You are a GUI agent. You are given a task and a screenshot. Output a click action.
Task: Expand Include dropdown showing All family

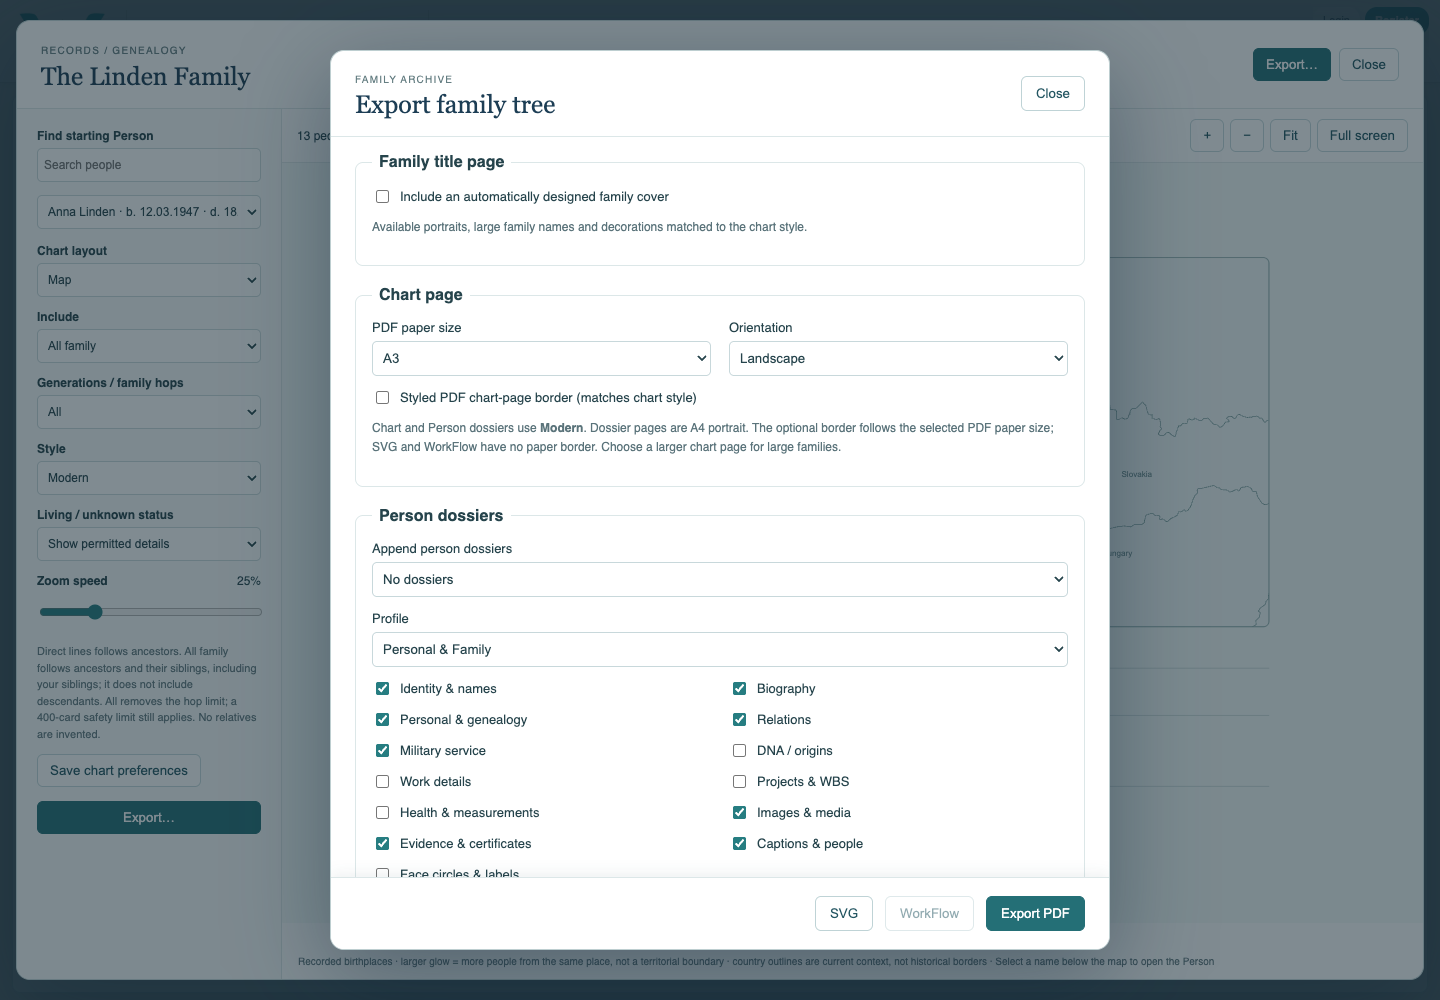pos(149,346)
